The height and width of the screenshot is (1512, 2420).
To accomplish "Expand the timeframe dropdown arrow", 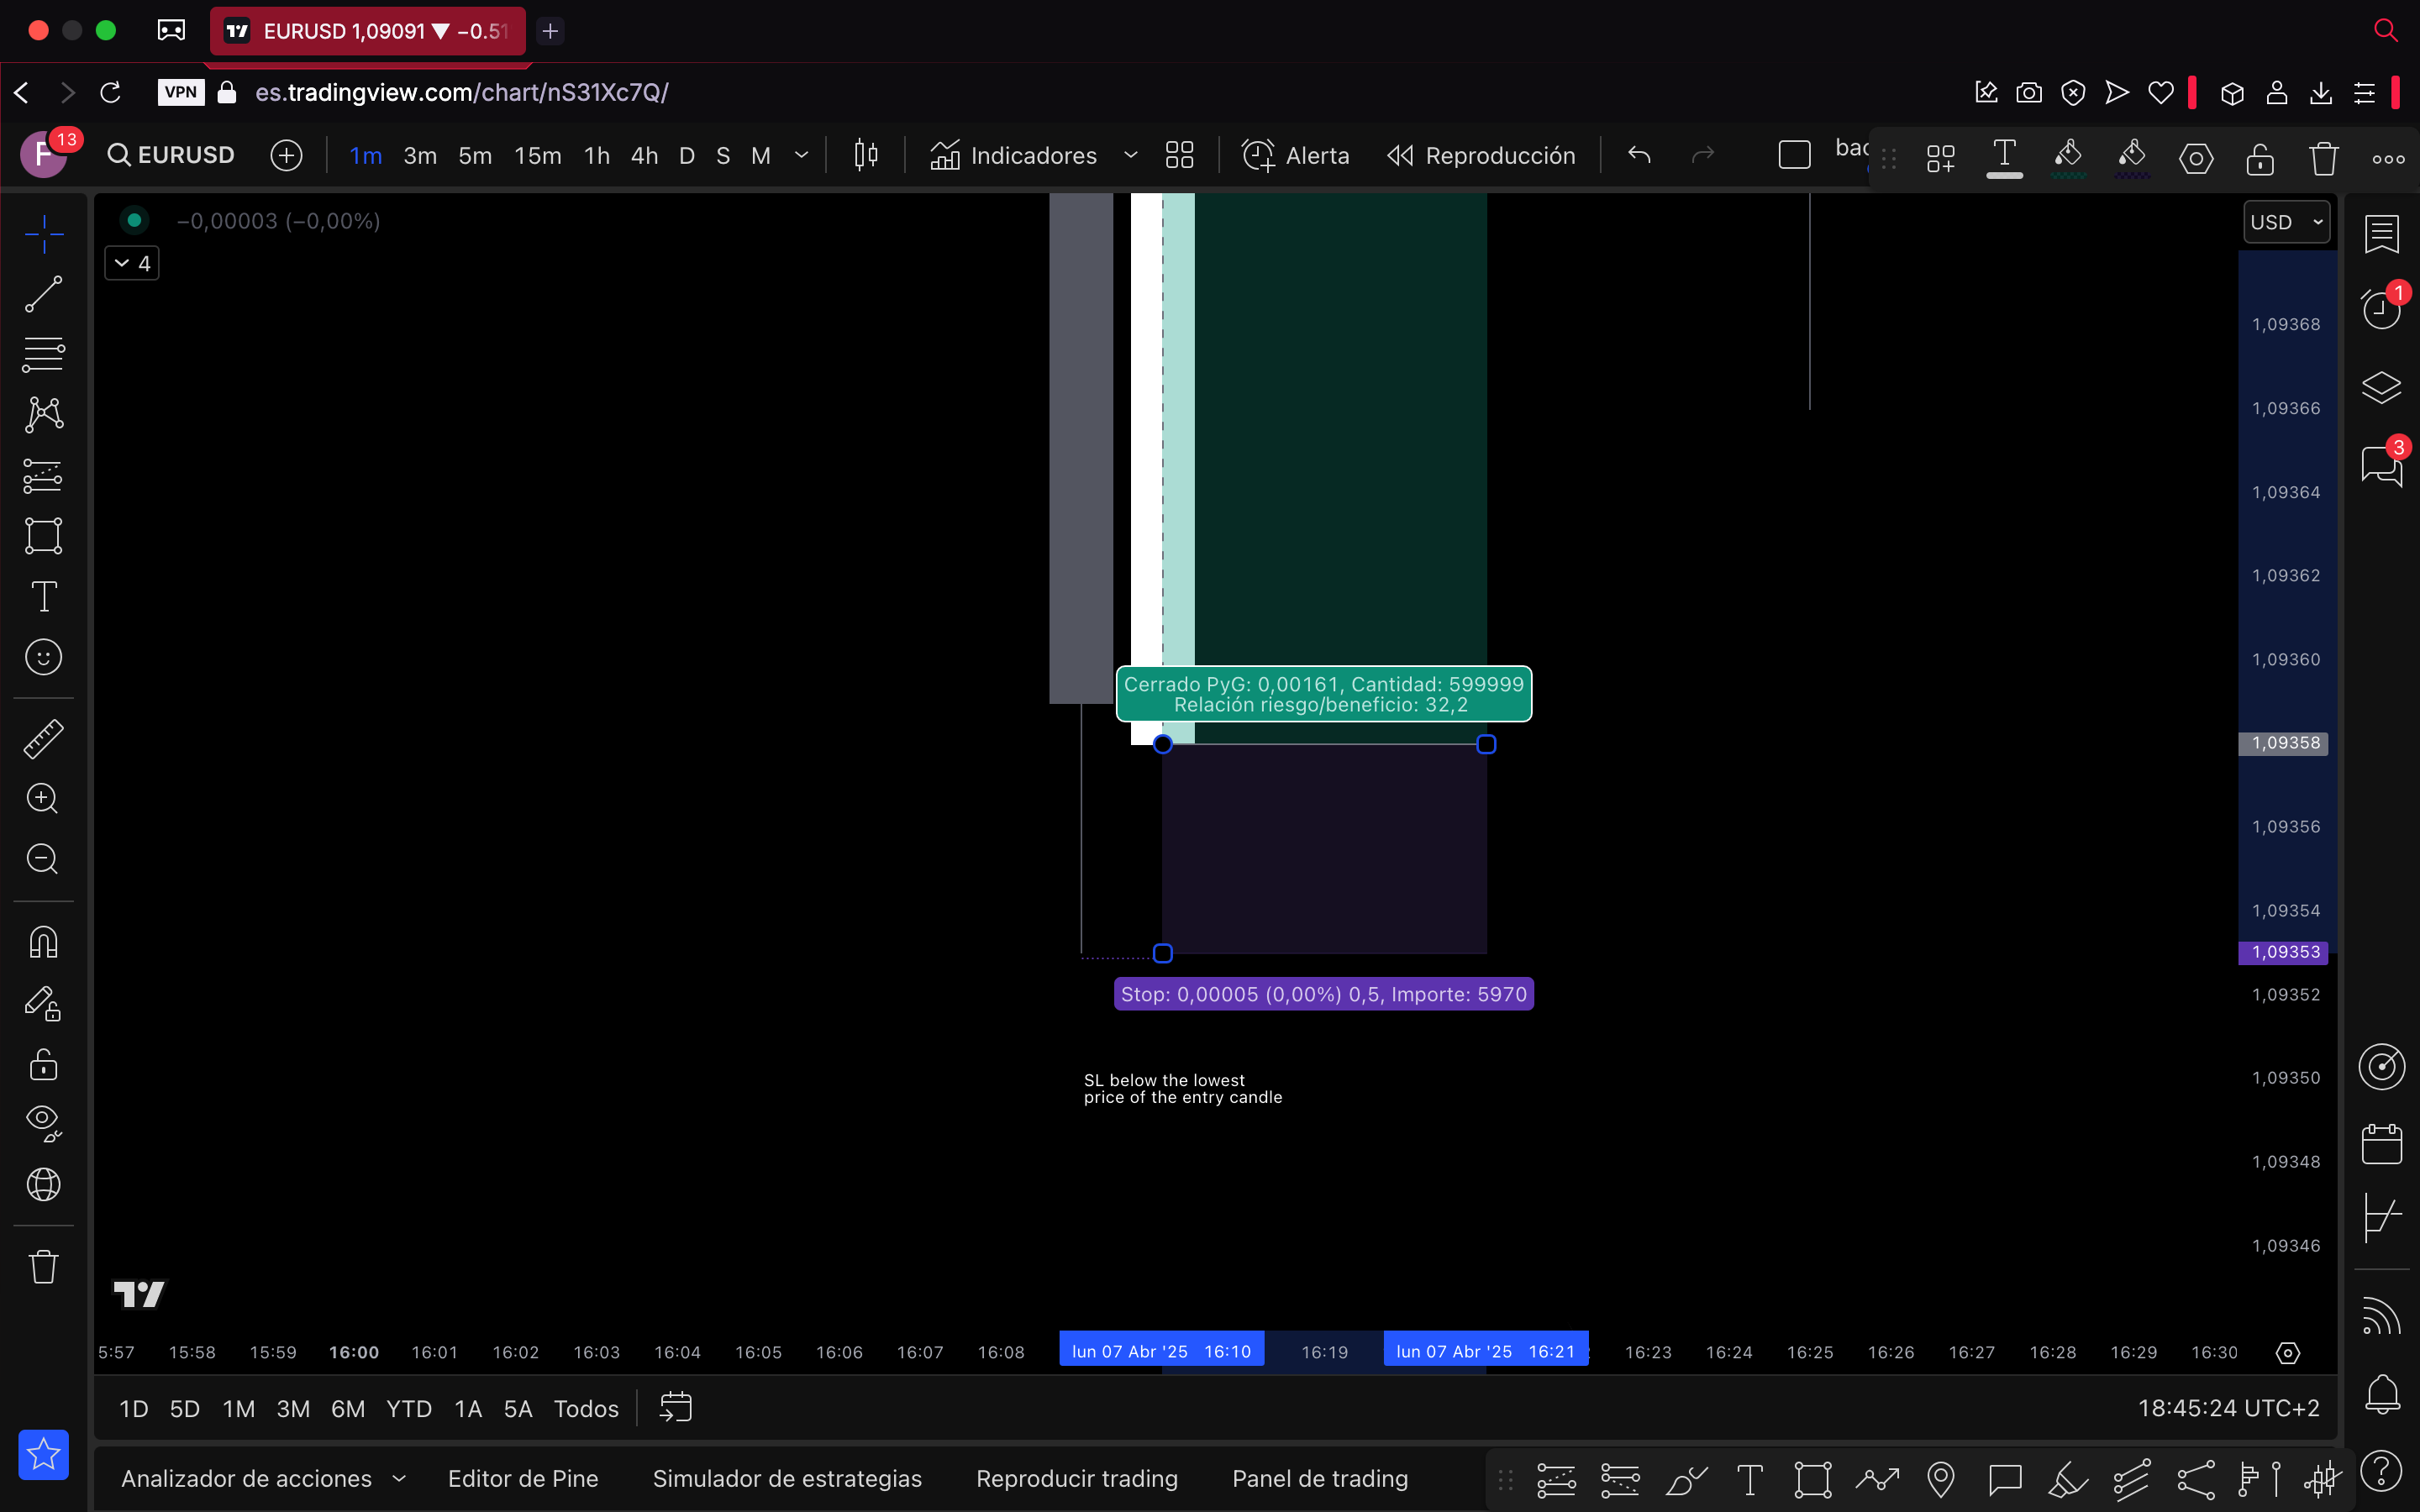I will [x=801, y=155].
